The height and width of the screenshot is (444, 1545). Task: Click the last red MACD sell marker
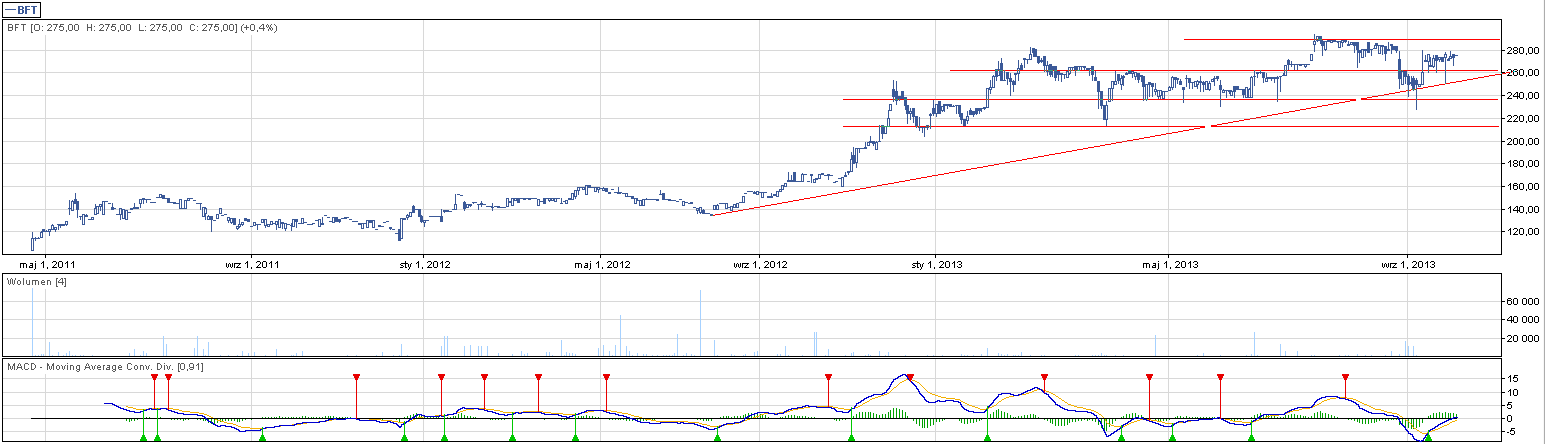1345,378
